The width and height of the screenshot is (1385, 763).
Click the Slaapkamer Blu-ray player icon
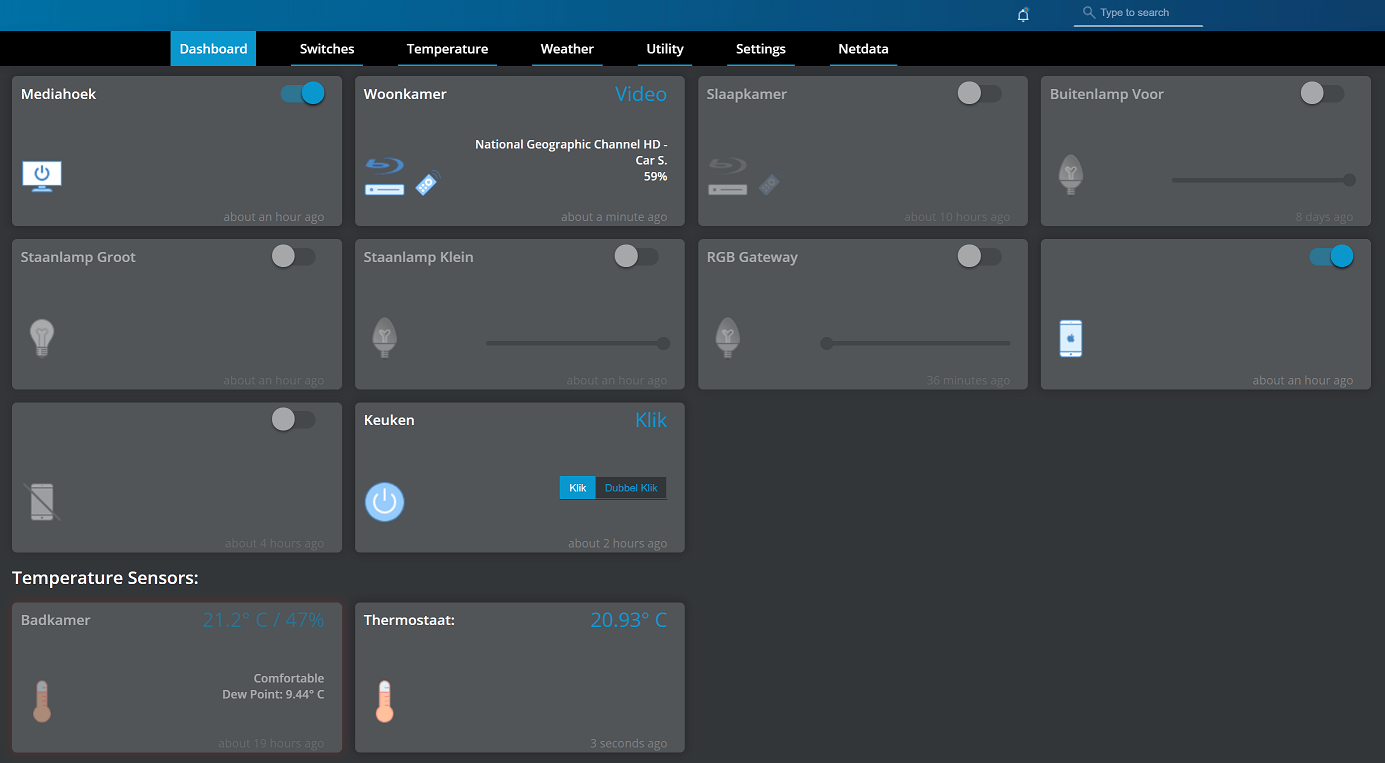point(728,176)
